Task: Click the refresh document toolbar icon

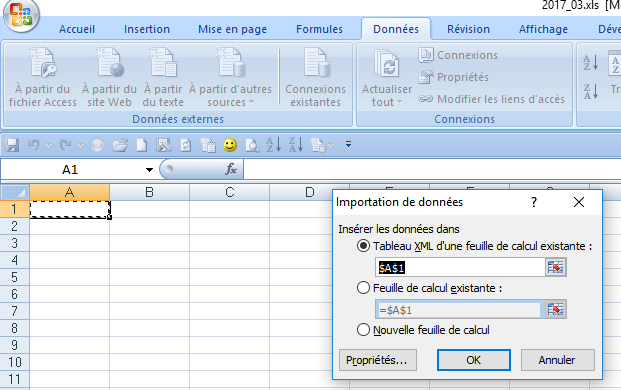Action: (186, 145)
